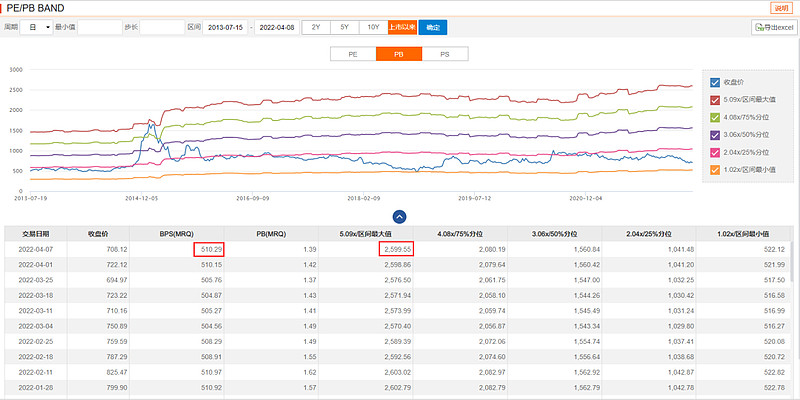The height and width of the screenshot is (400, 800).
Task: Uncheck the 收盘价 legend checkbox
Action: pyautogui.click(x=714, y=83)
